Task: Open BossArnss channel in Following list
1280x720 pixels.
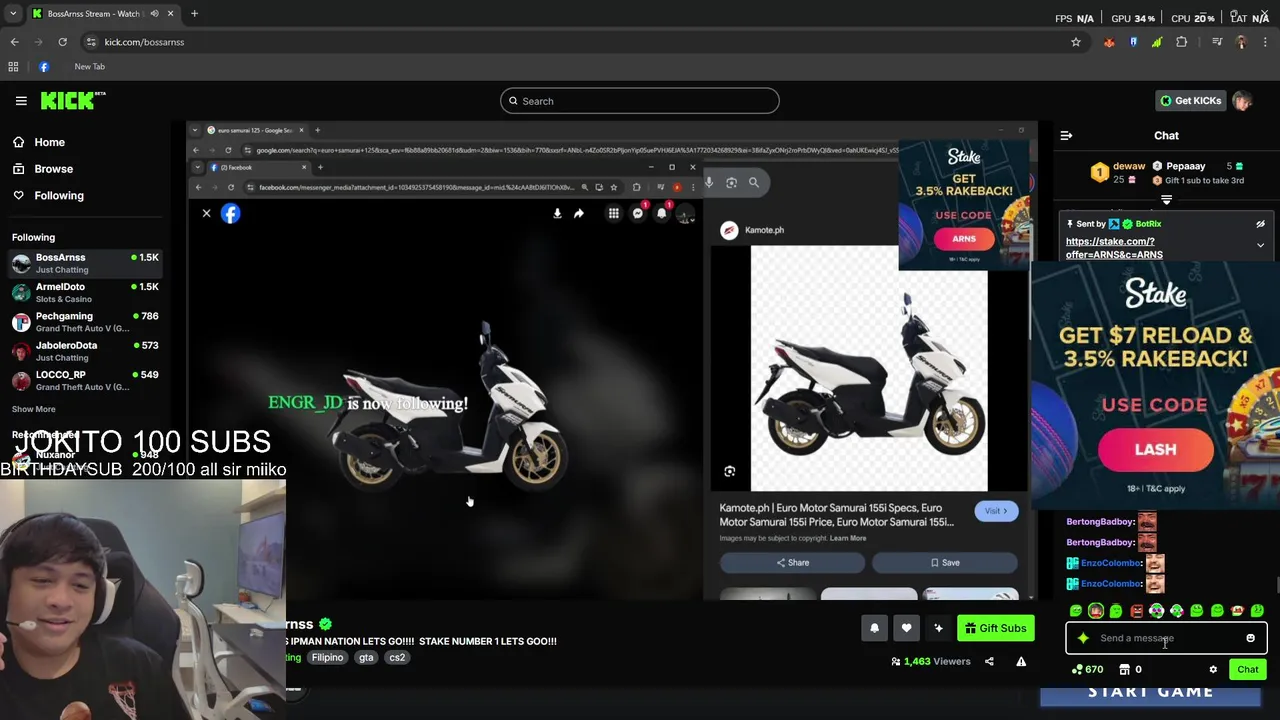Action: (85, 263)
